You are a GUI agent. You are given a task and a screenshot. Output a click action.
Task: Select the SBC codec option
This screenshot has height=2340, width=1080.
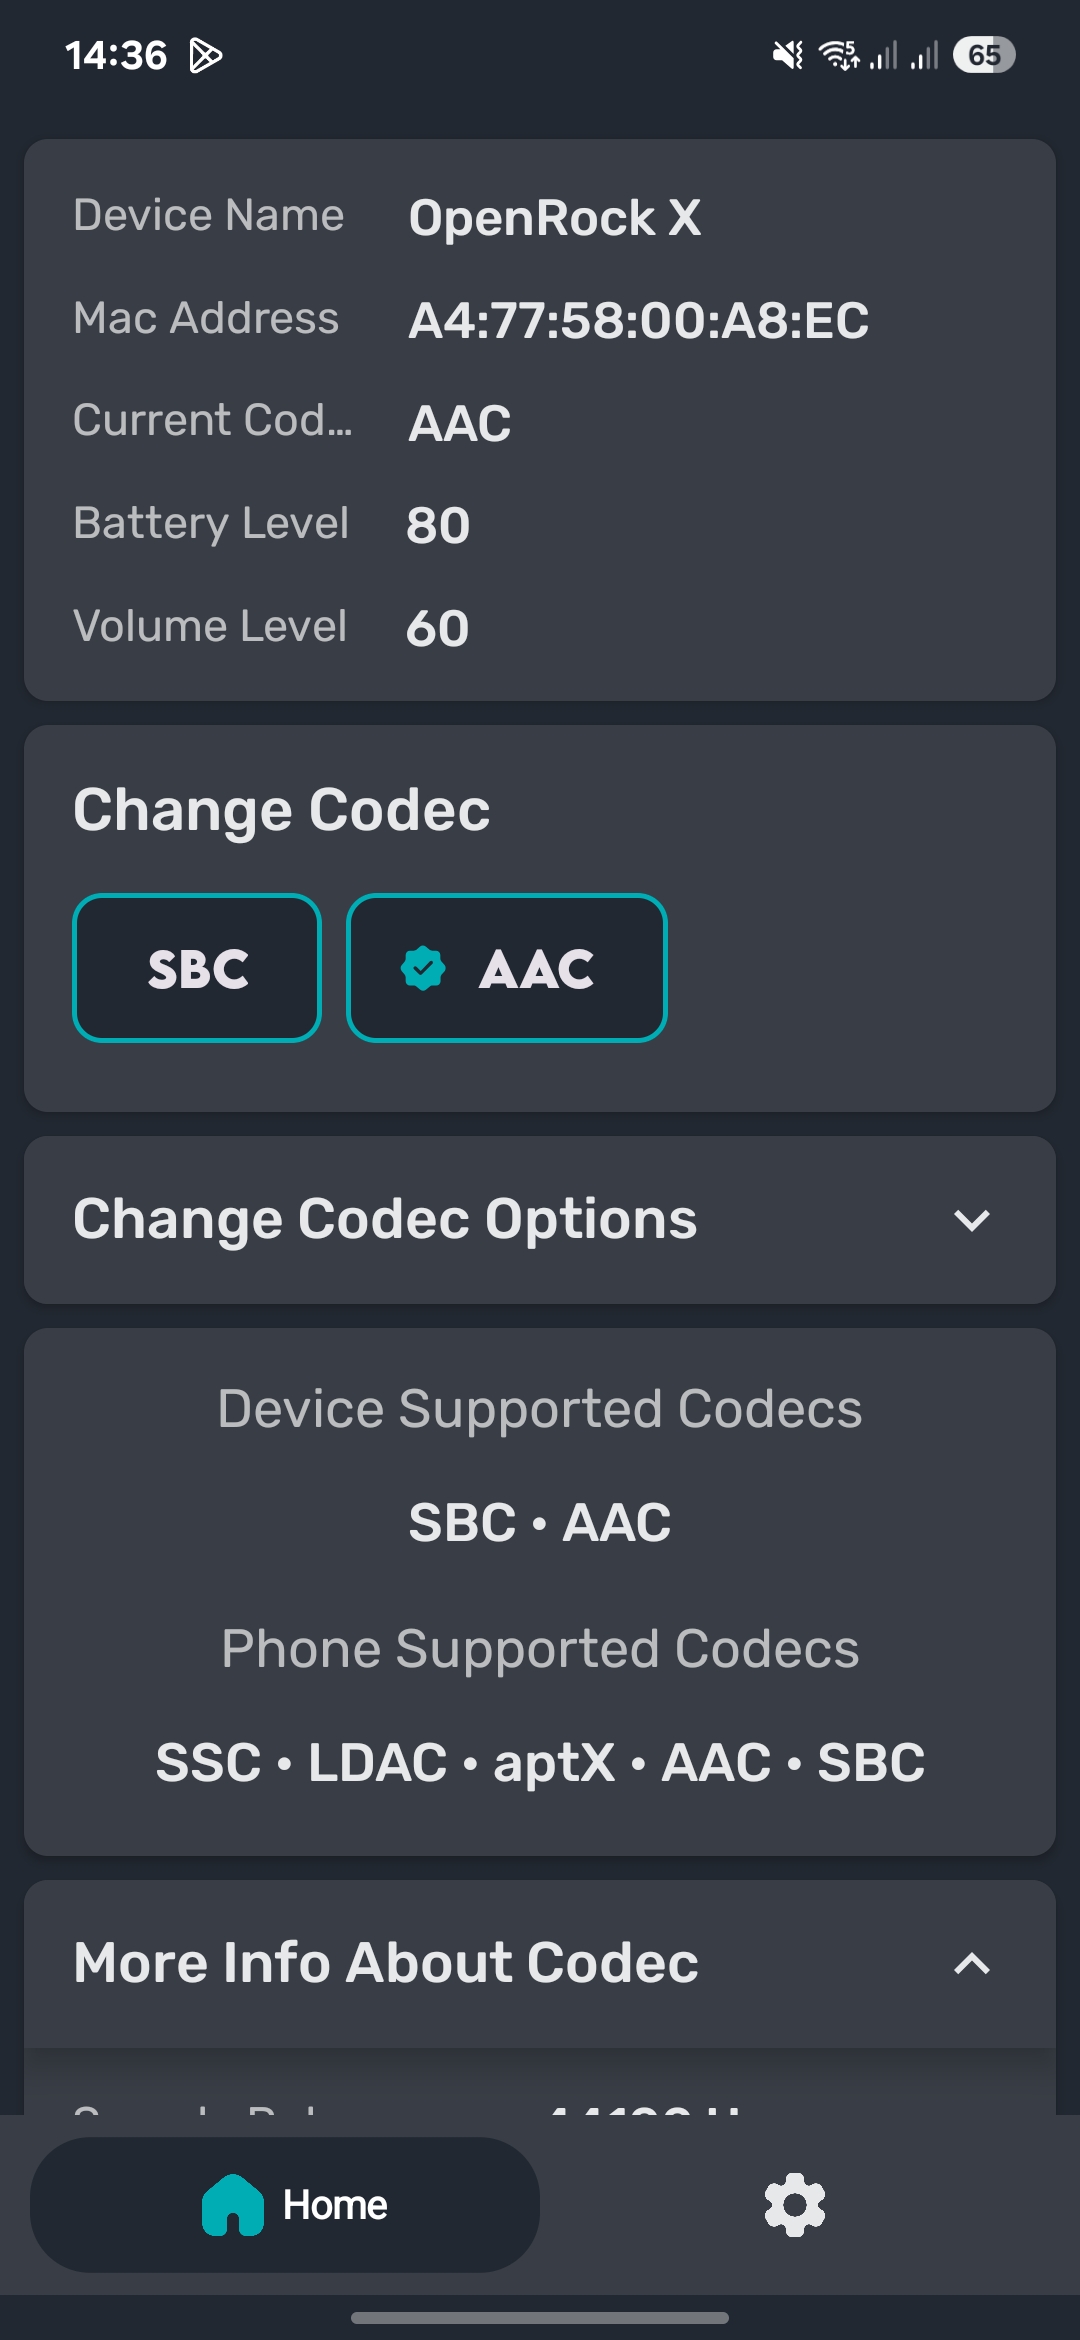click(197, 968)
